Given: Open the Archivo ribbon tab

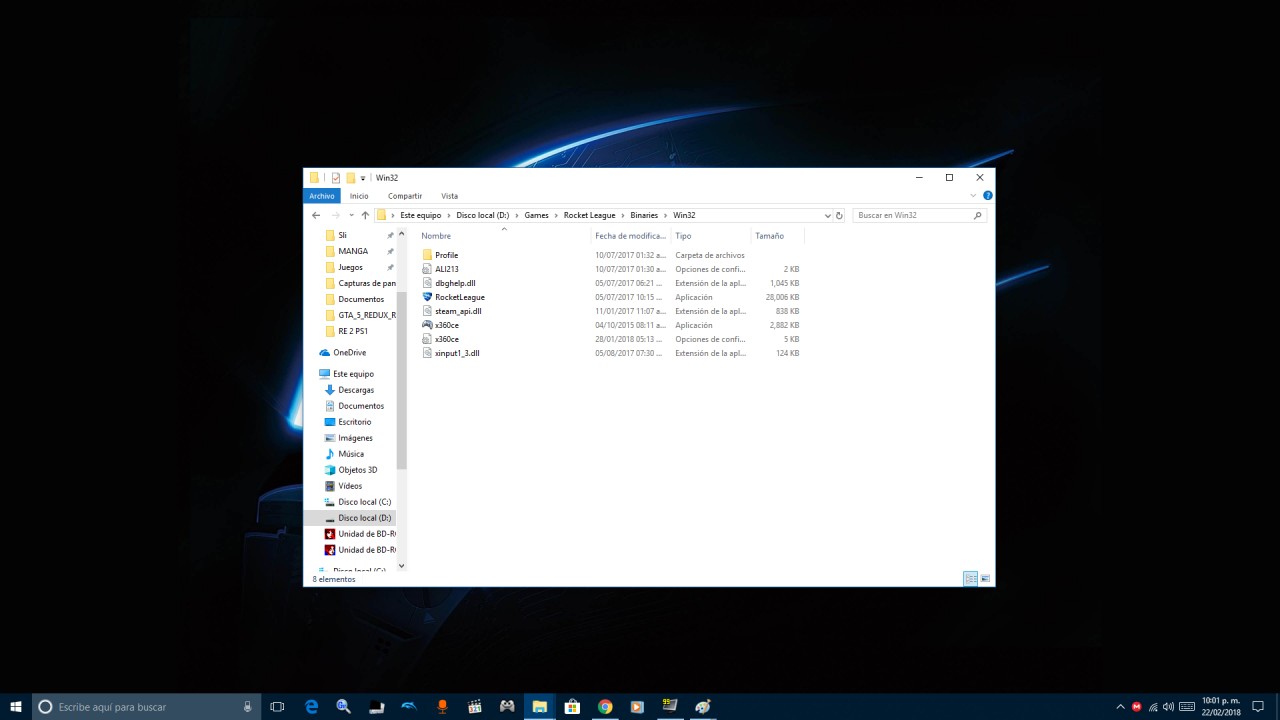Looking at the screenshot, I should click(322, 196).
